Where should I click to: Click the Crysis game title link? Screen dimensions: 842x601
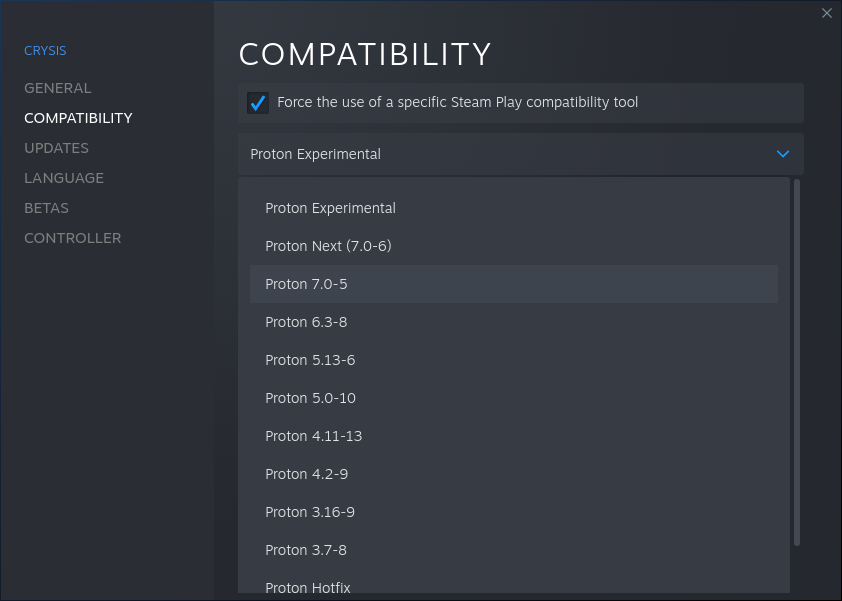click(x=45, y=50)
